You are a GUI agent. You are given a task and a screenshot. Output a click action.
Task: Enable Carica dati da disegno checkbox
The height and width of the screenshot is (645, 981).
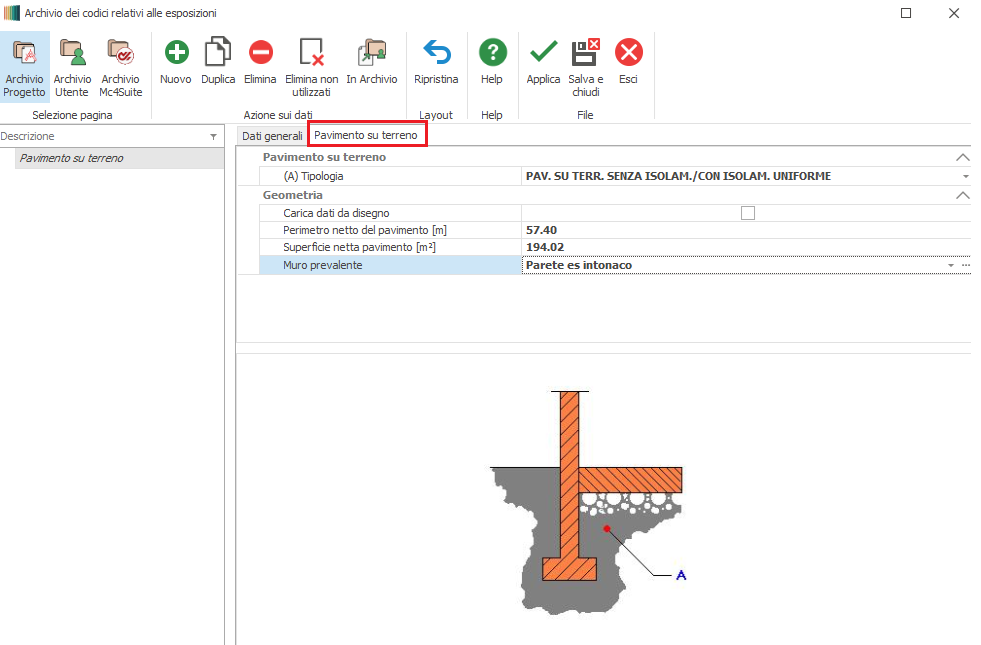[747, 212]
